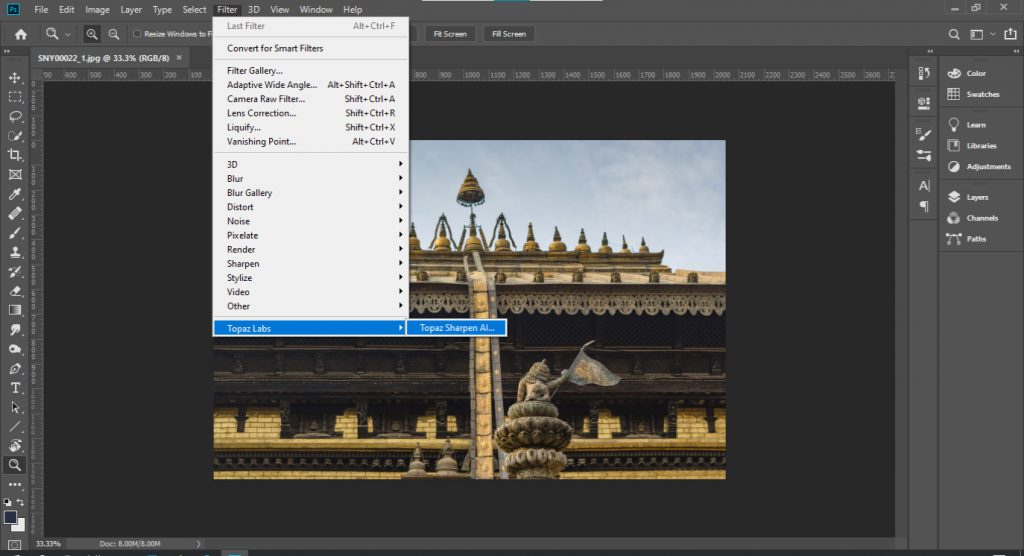
Task: Select the Frame tool
Action: pos(15,174)
